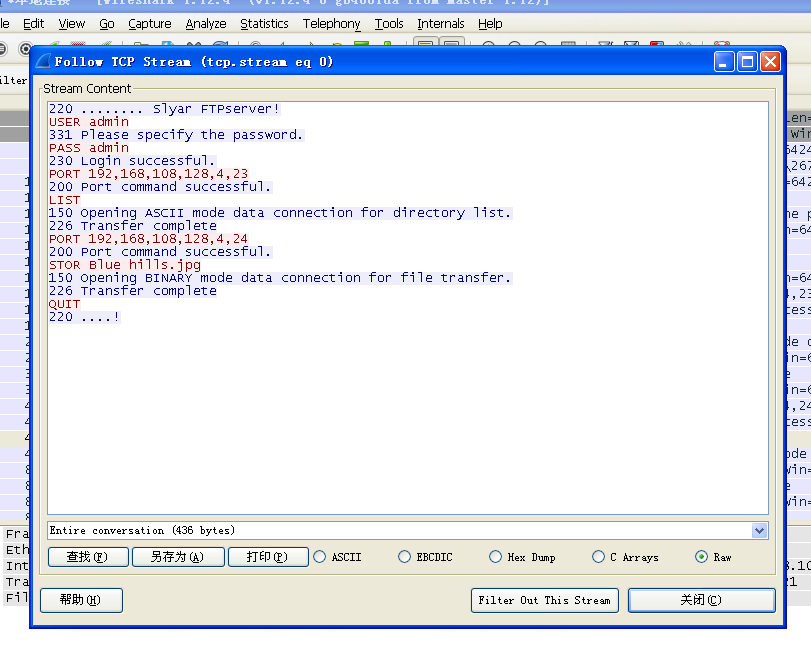Open the Entire conversation dropdown

pyautogui.click(x=408, y=530)
